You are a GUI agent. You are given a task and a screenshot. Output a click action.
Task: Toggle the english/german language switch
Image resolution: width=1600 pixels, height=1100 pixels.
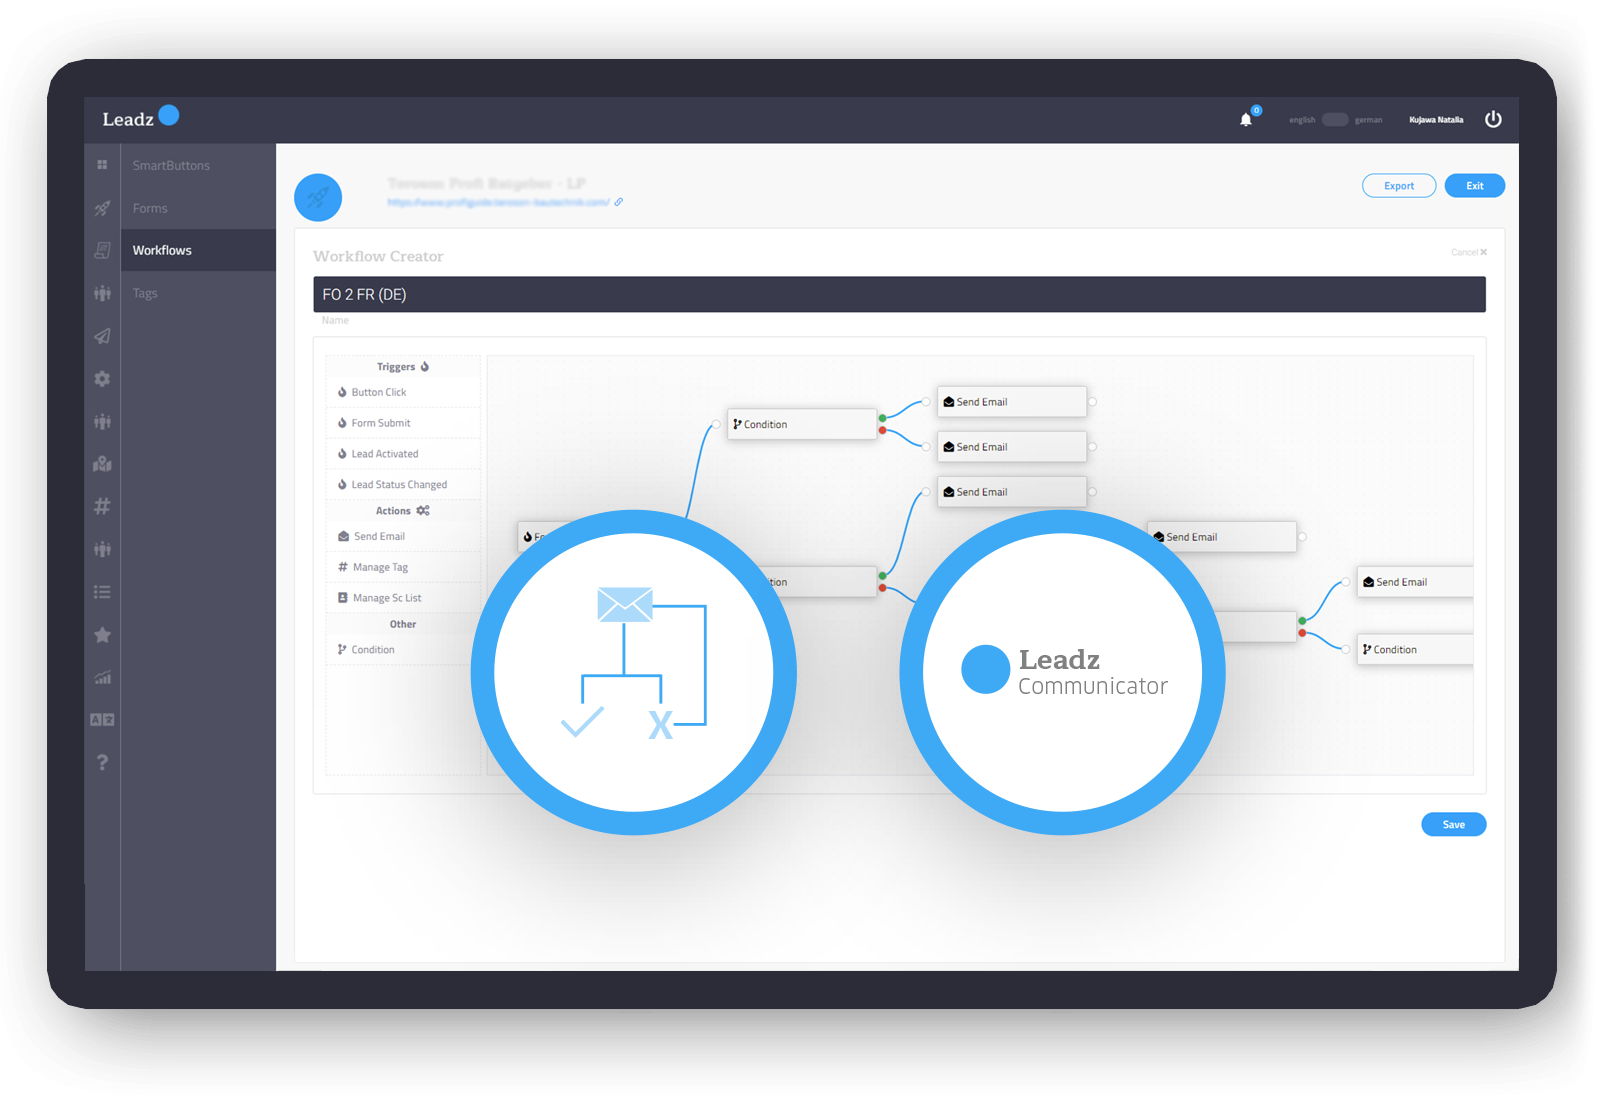pyautogui.click(x=1335, y=119)
